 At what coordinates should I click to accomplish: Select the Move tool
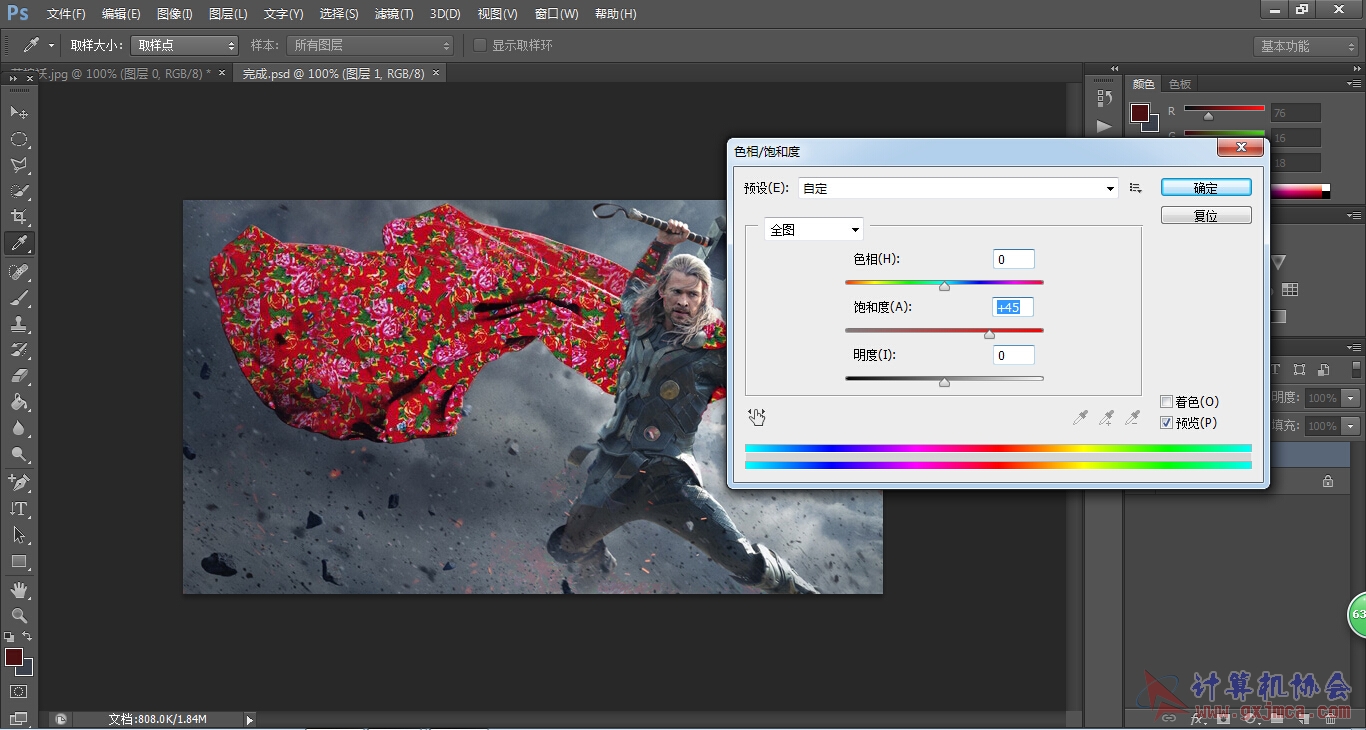click(18, 113)
